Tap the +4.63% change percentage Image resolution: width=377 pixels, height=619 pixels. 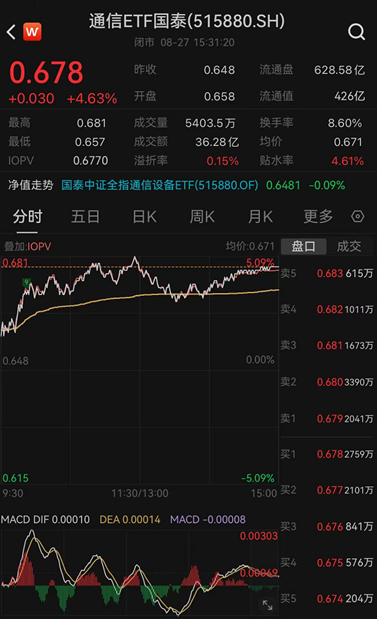92,99
